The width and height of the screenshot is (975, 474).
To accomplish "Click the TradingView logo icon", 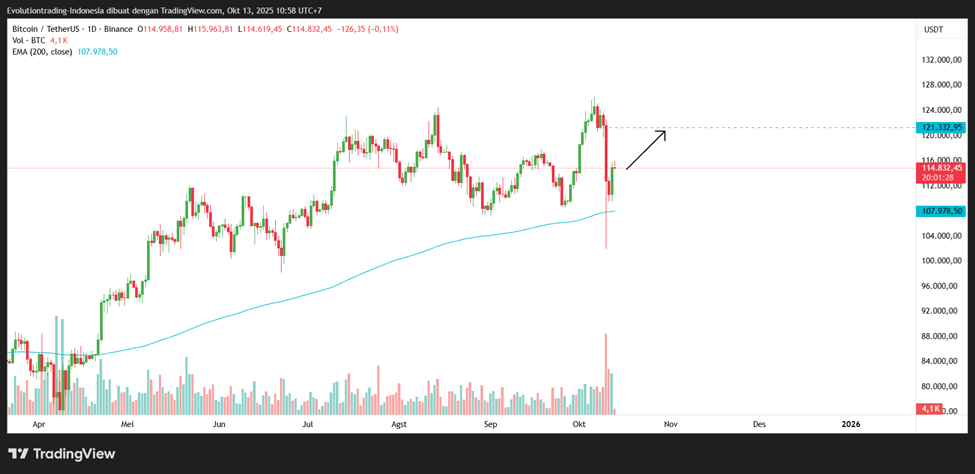I will coord(18,454).
